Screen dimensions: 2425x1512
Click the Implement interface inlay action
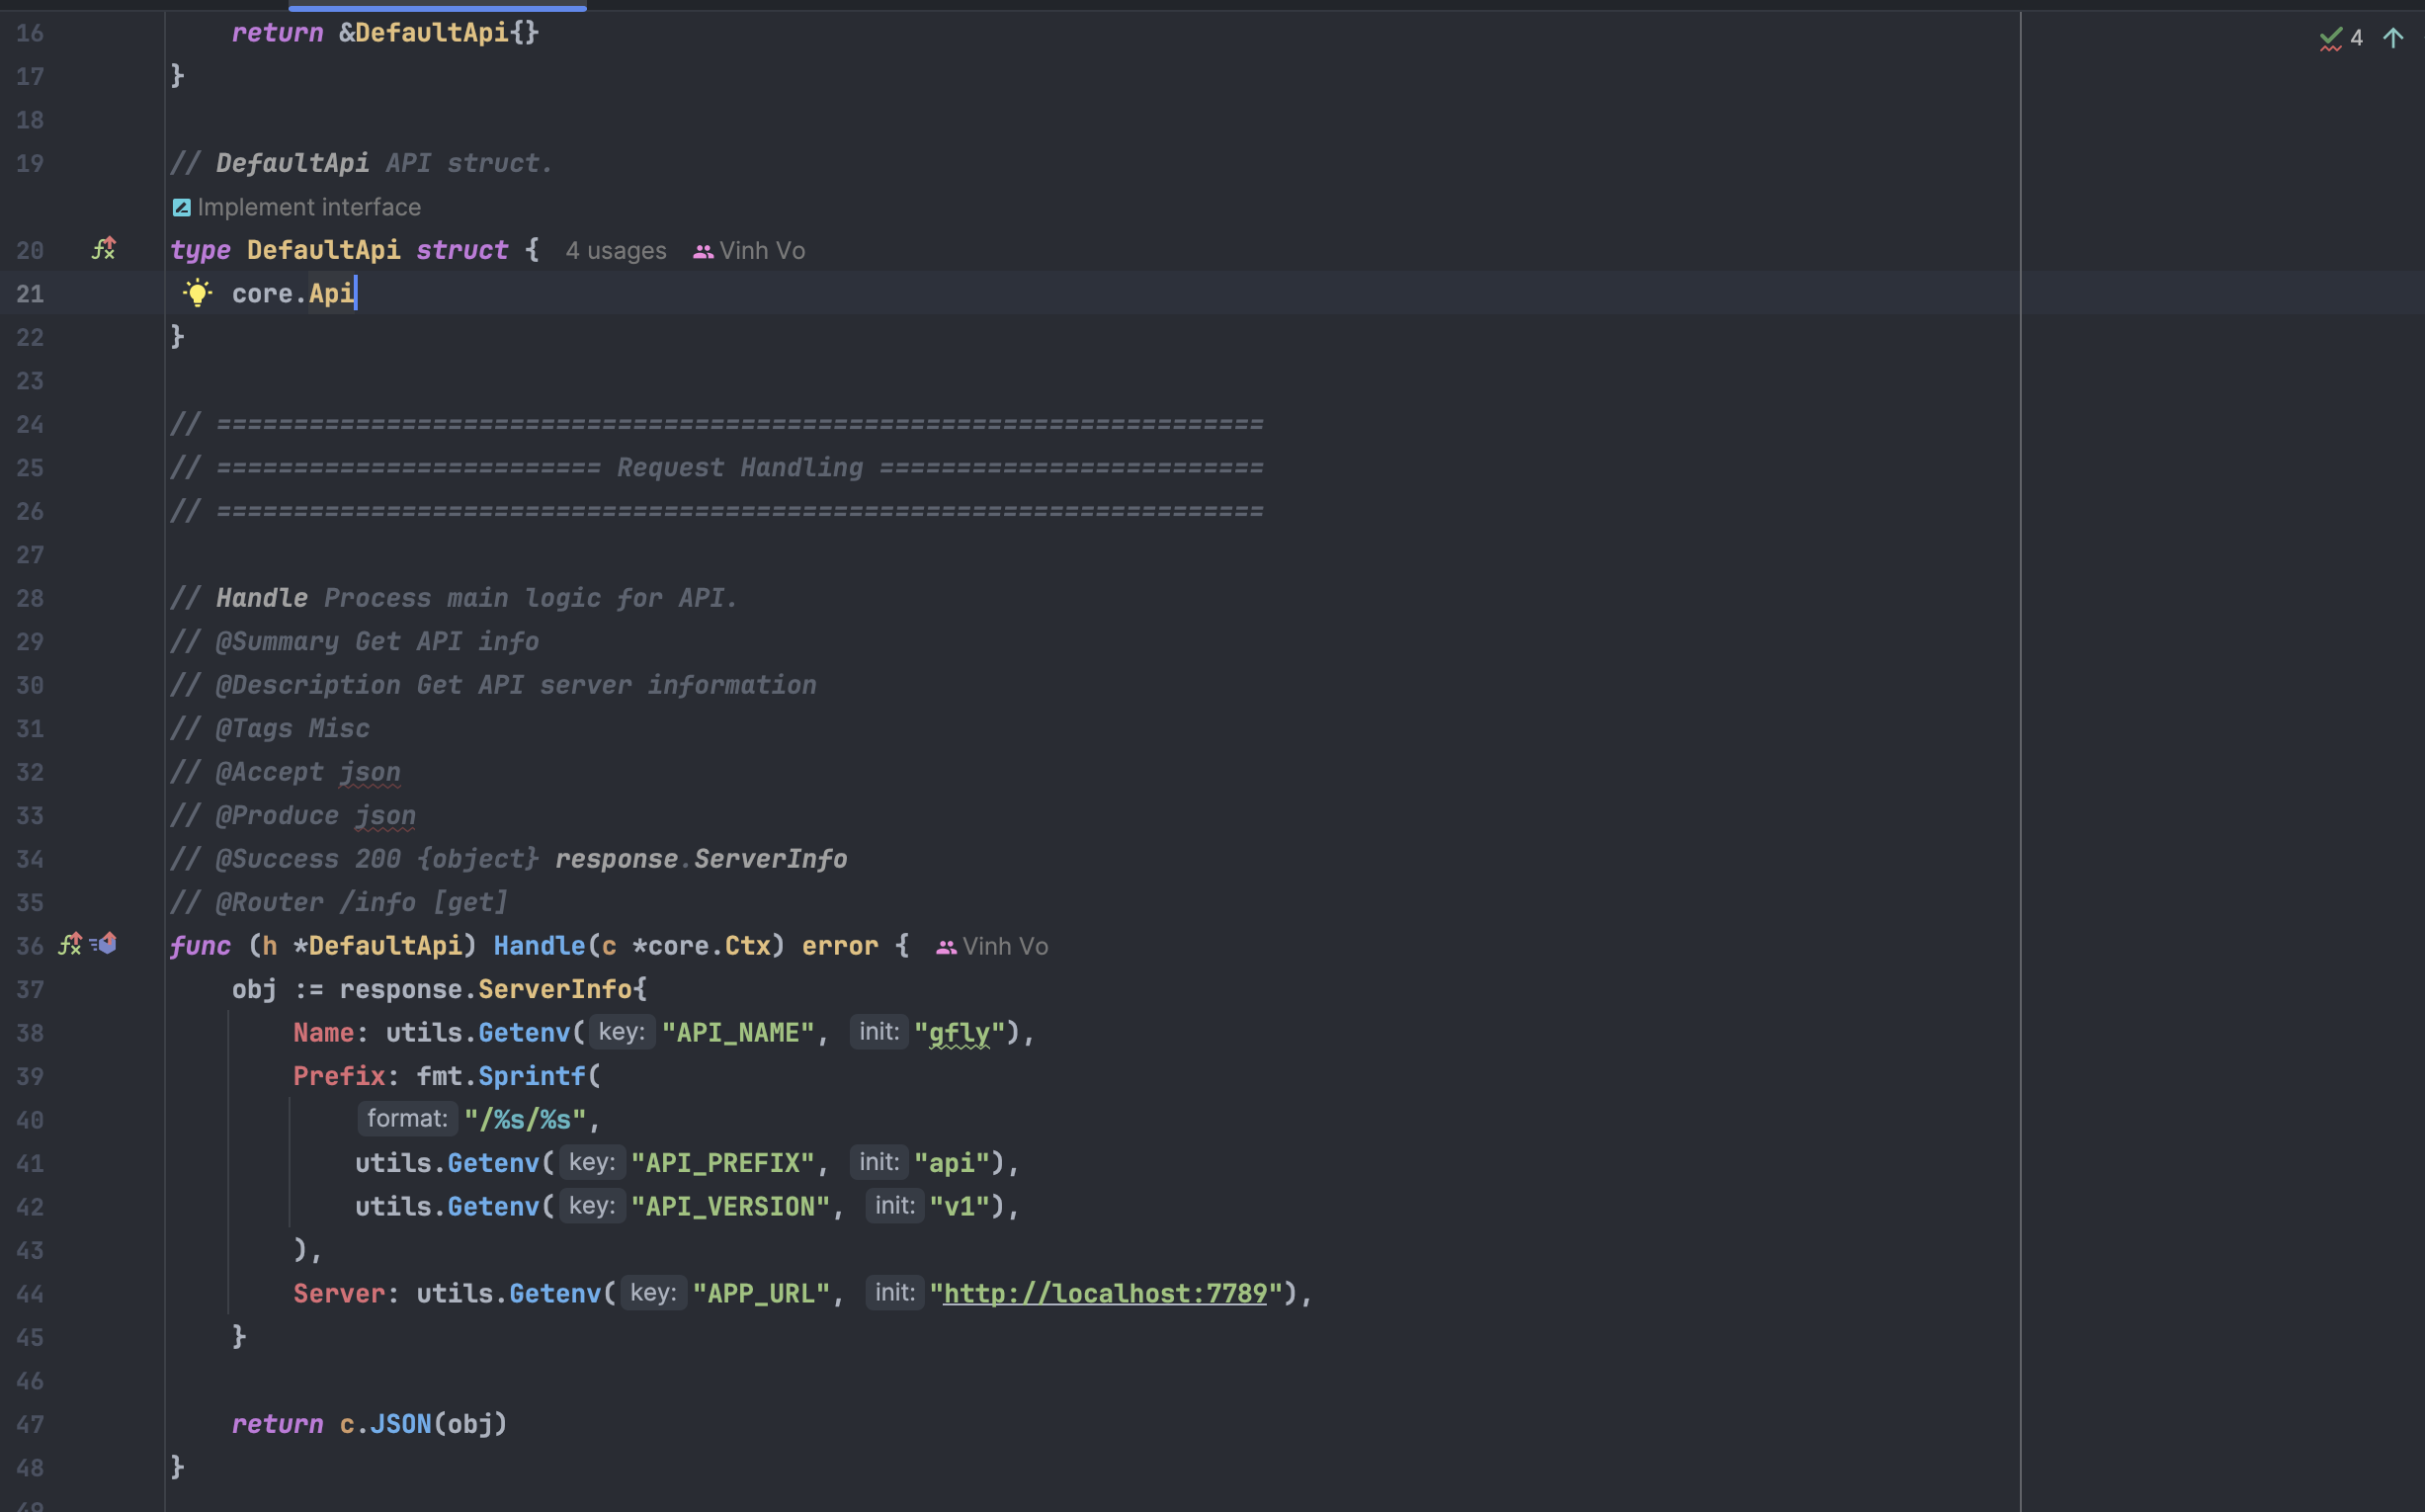pos(308,207)
